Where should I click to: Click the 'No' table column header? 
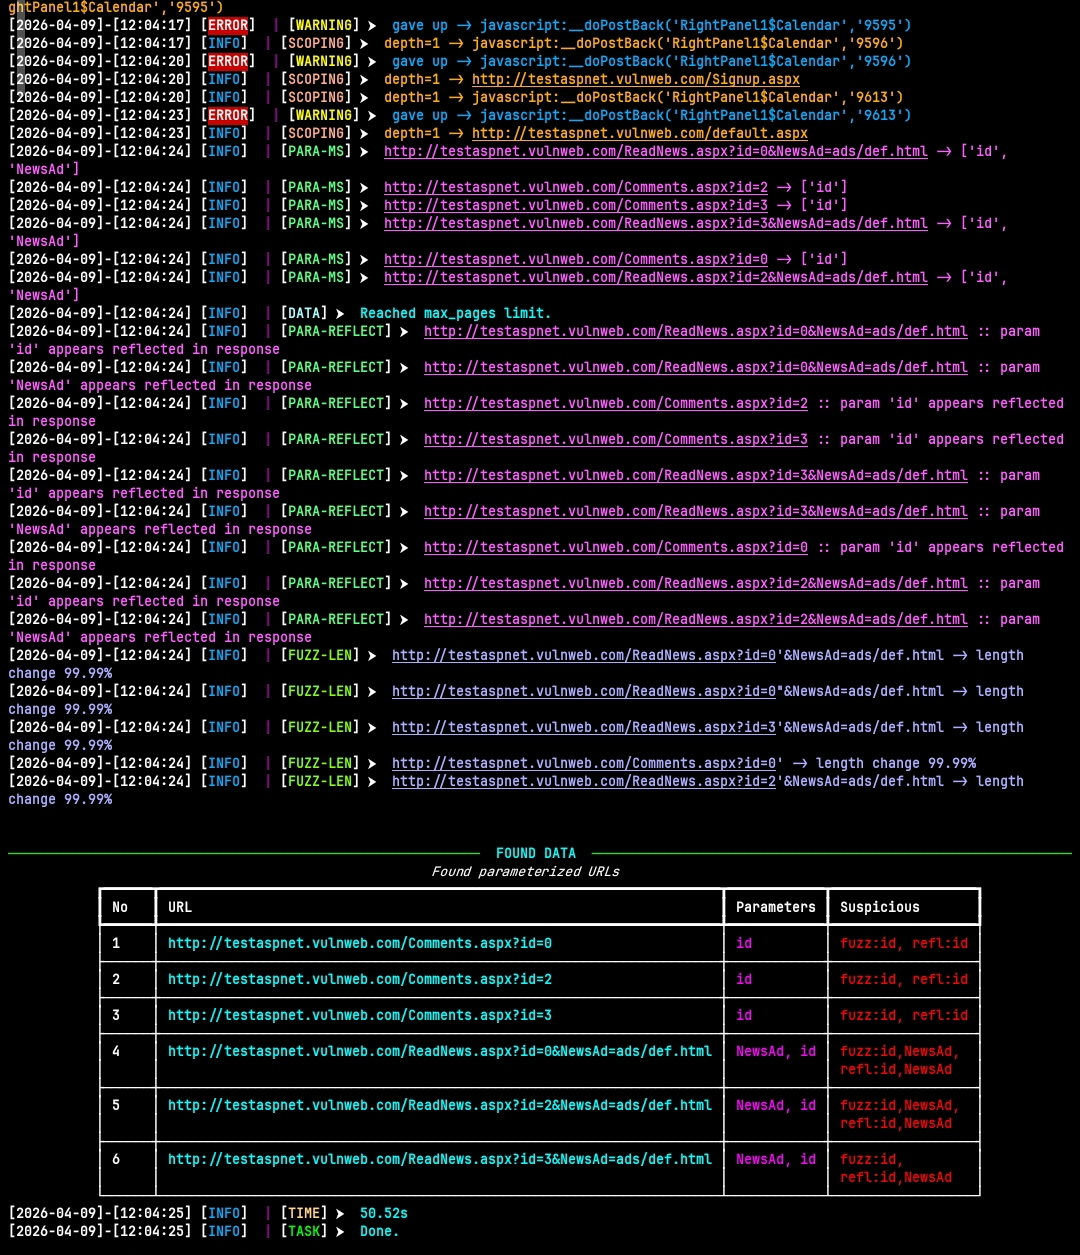[120, 907]
